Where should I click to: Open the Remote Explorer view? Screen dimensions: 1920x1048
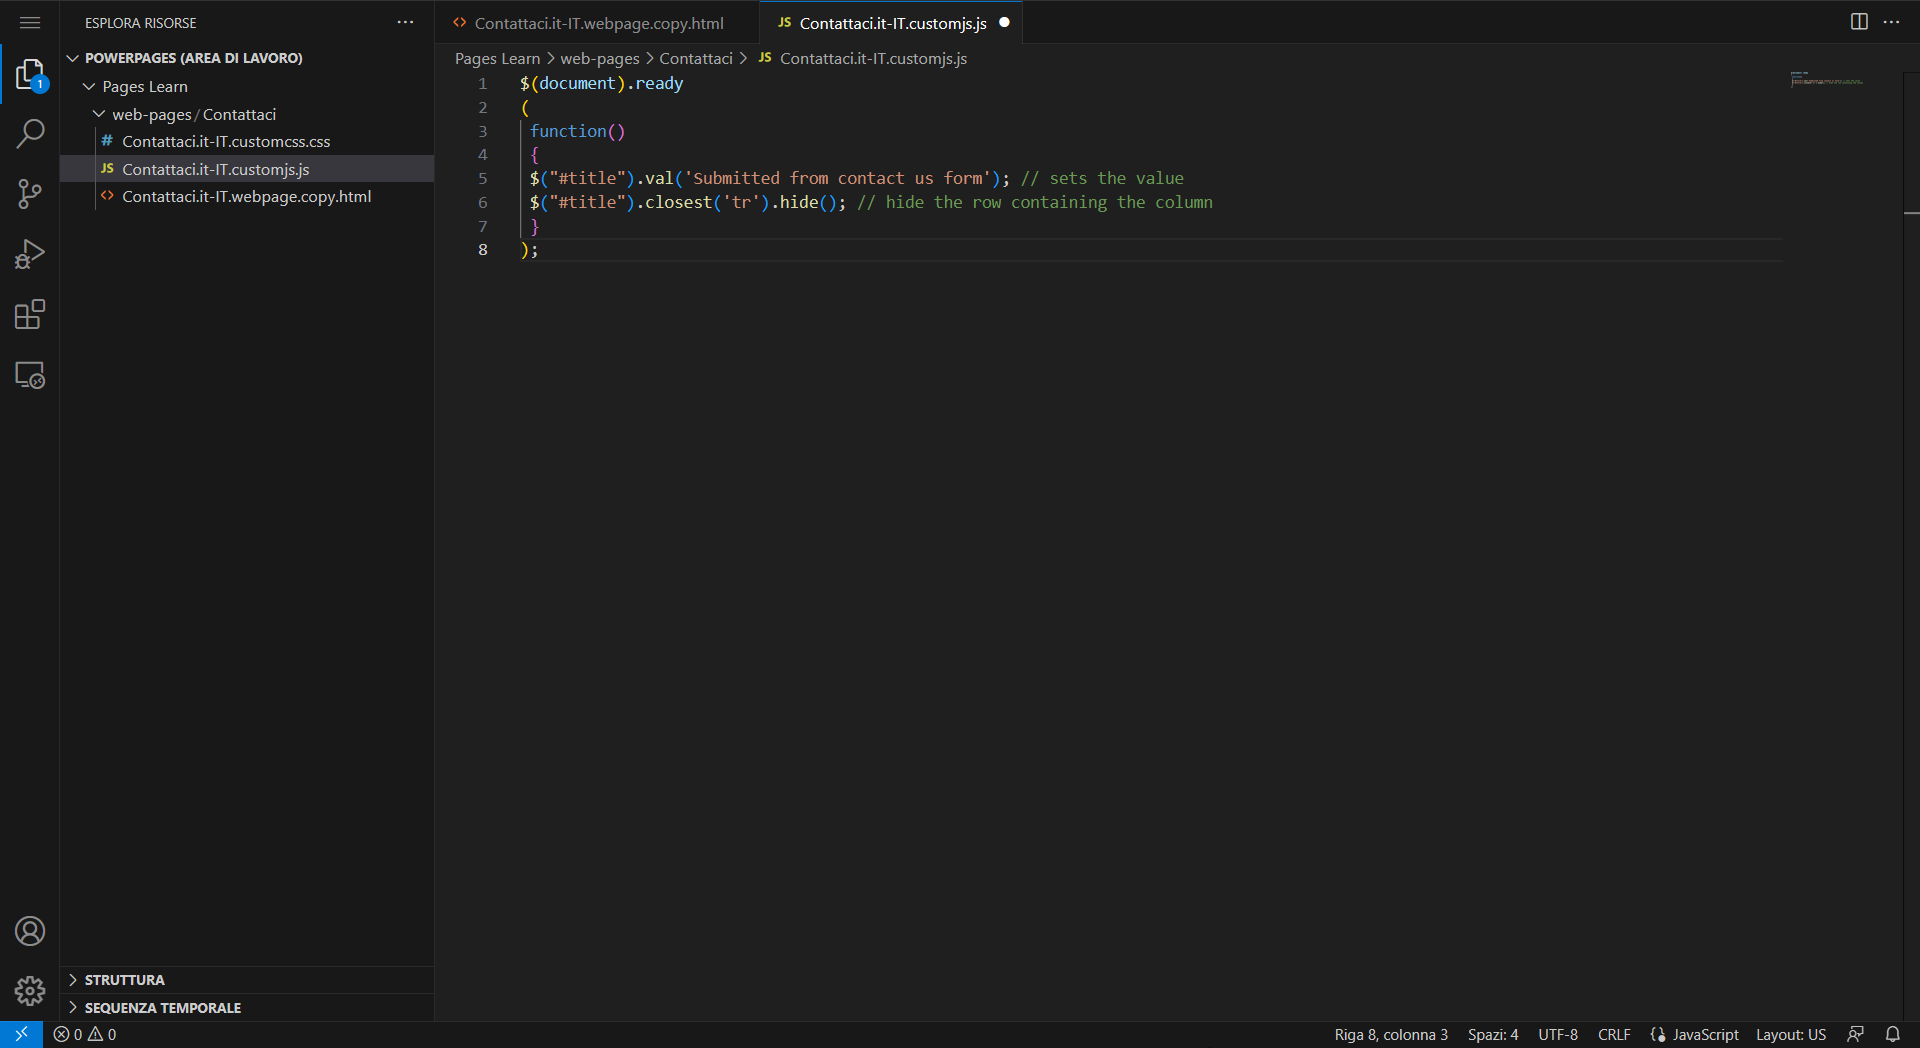tap(30, 375)
